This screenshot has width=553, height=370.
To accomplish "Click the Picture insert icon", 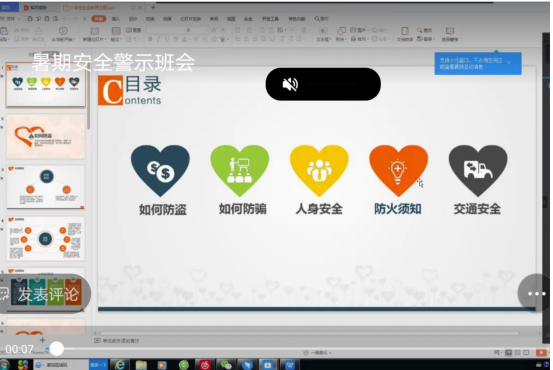I will click(x=353, y=30).
